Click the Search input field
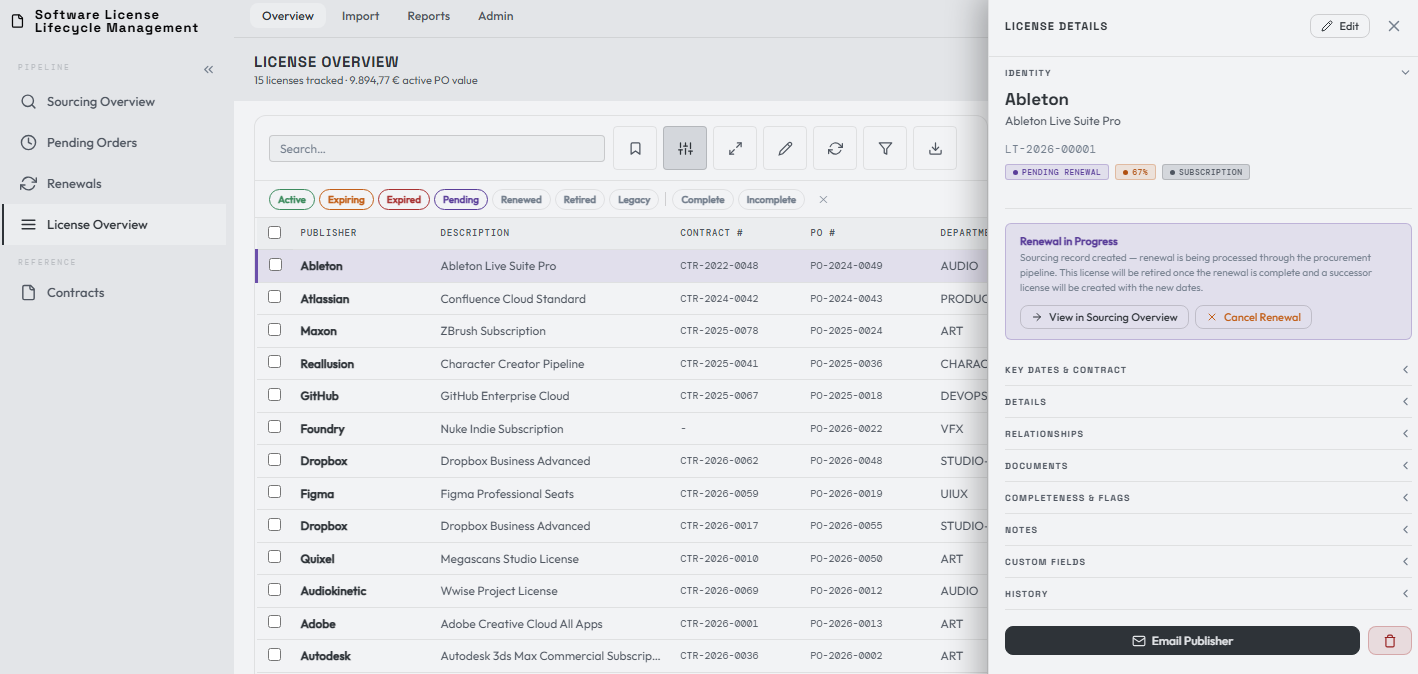The width and height of the screenshot is (1418, 674). click(437, 149)
